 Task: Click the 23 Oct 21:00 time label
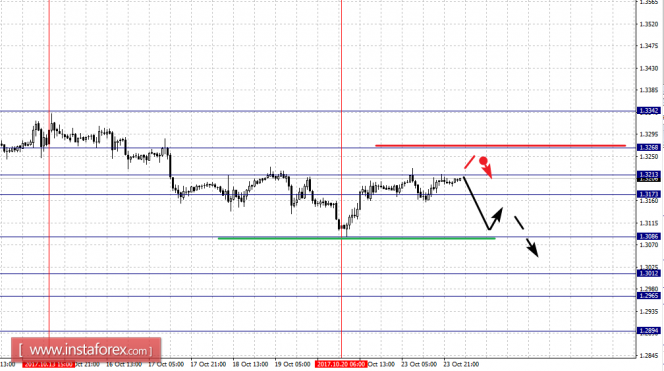(x=461, y=364)
